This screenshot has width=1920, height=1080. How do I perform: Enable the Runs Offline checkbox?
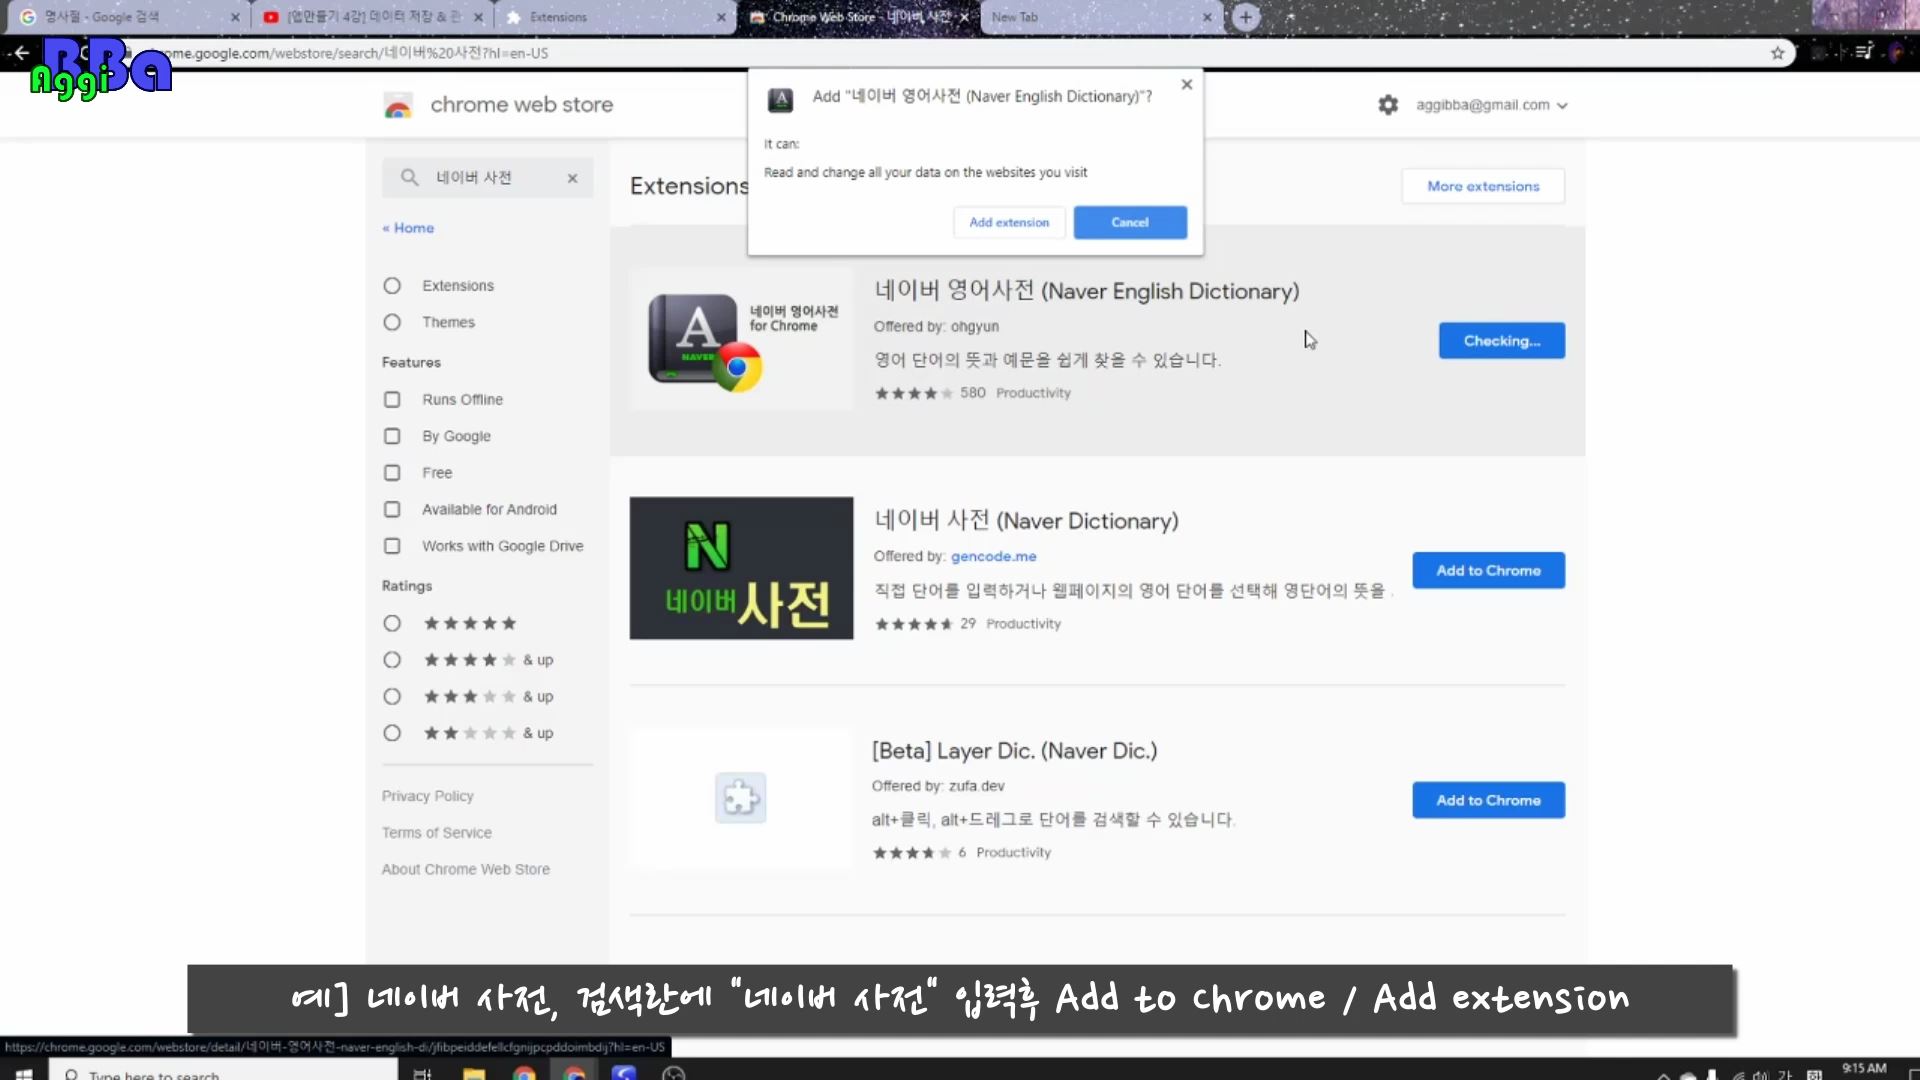[x=392, y=400]
